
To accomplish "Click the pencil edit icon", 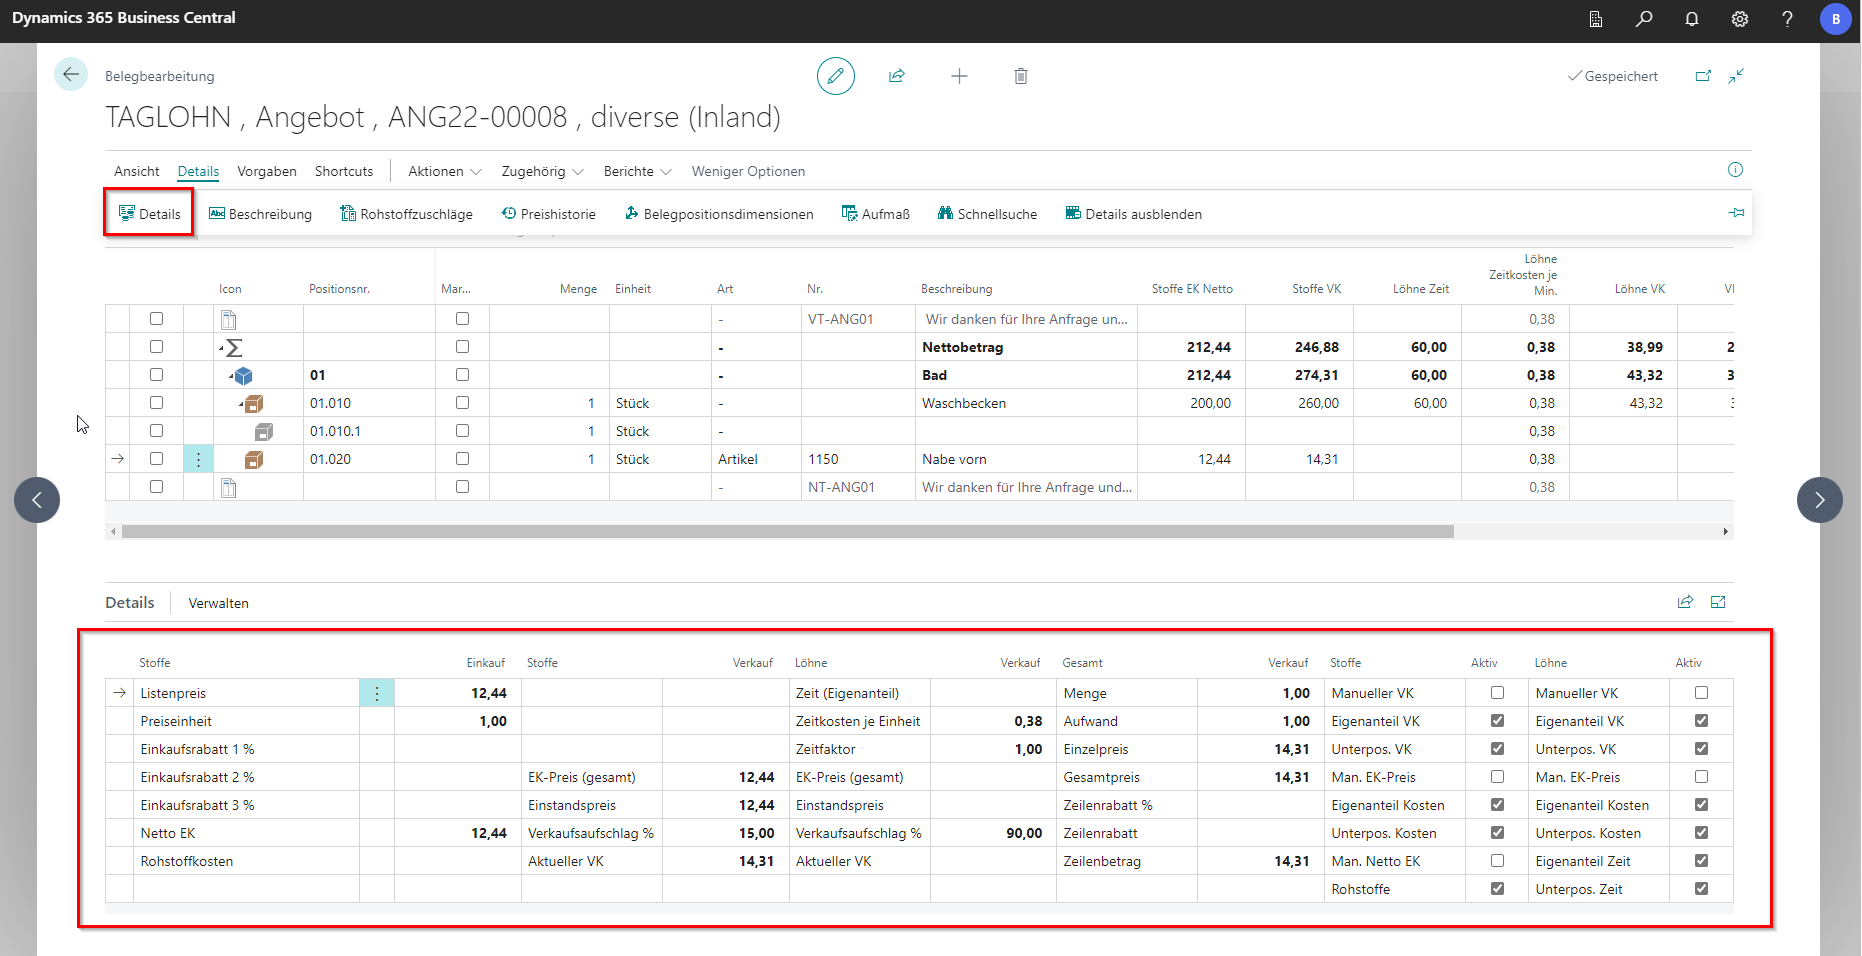I will (835, 76).
